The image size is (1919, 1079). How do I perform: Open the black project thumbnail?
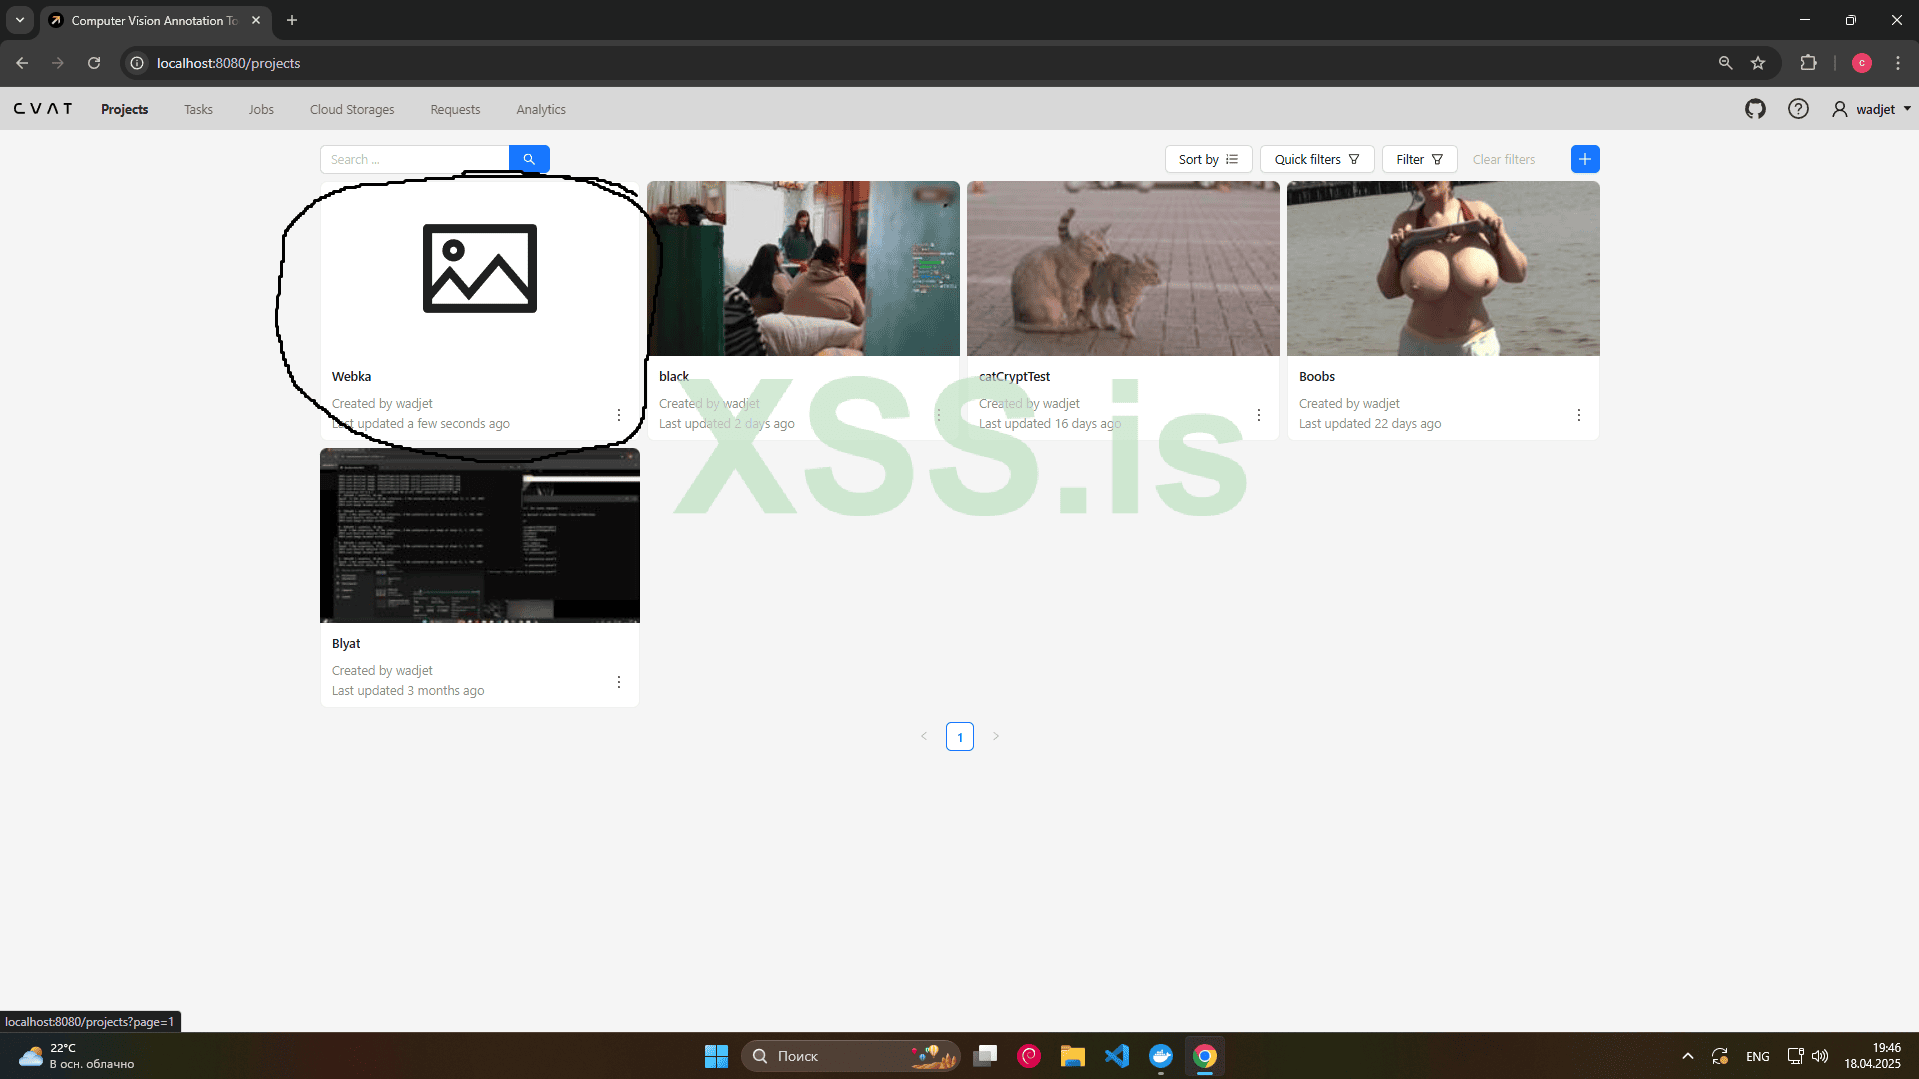coord(803,269)
